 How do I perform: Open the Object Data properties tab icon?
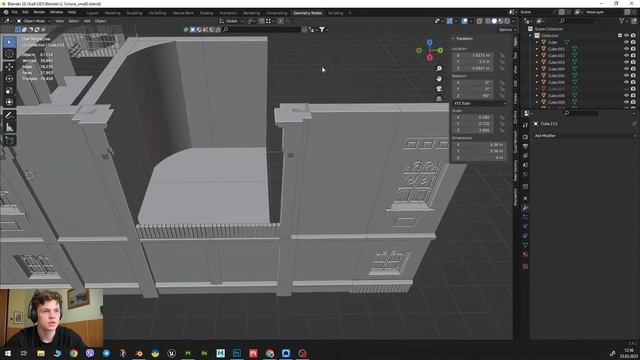tap(525, 245)
